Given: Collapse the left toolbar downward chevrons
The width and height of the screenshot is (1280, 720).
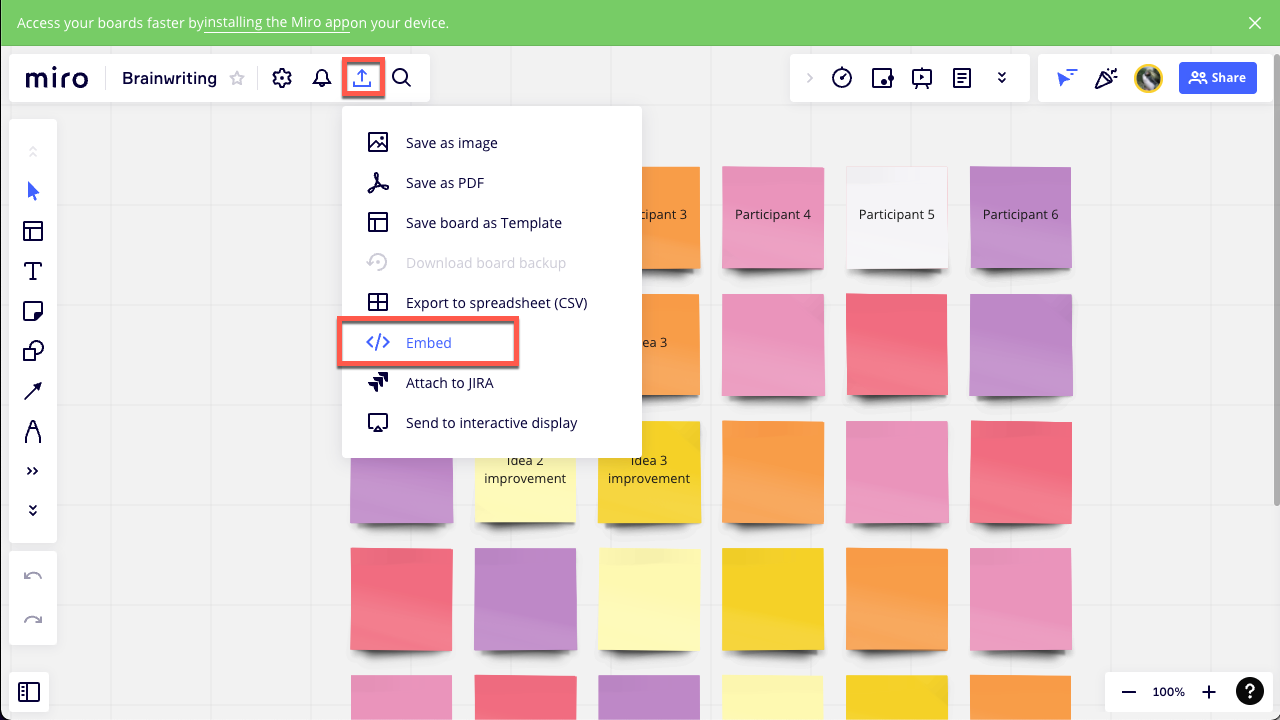Looking at the screenshot, I should (x=33, y=511).
